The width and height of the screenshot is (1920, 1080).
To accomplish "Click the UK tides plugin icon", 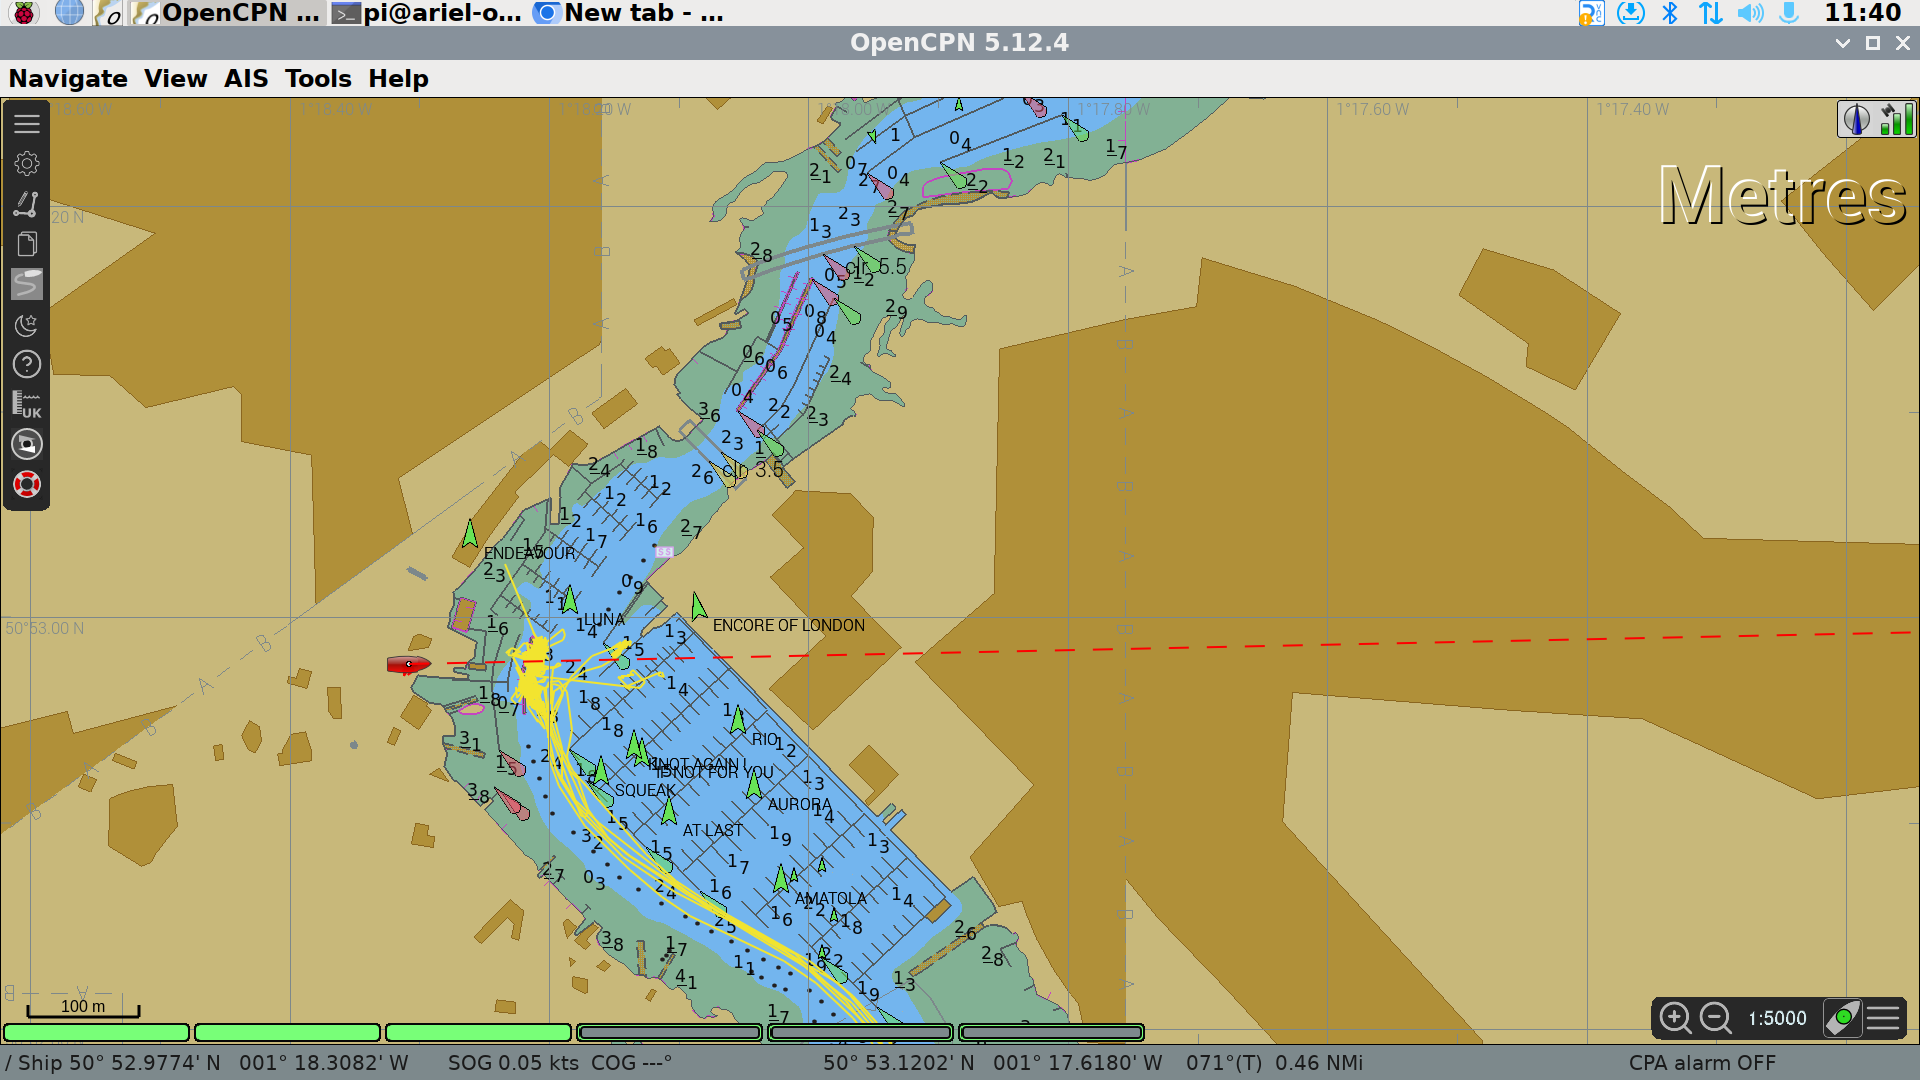I will click(x=27, y=404).
